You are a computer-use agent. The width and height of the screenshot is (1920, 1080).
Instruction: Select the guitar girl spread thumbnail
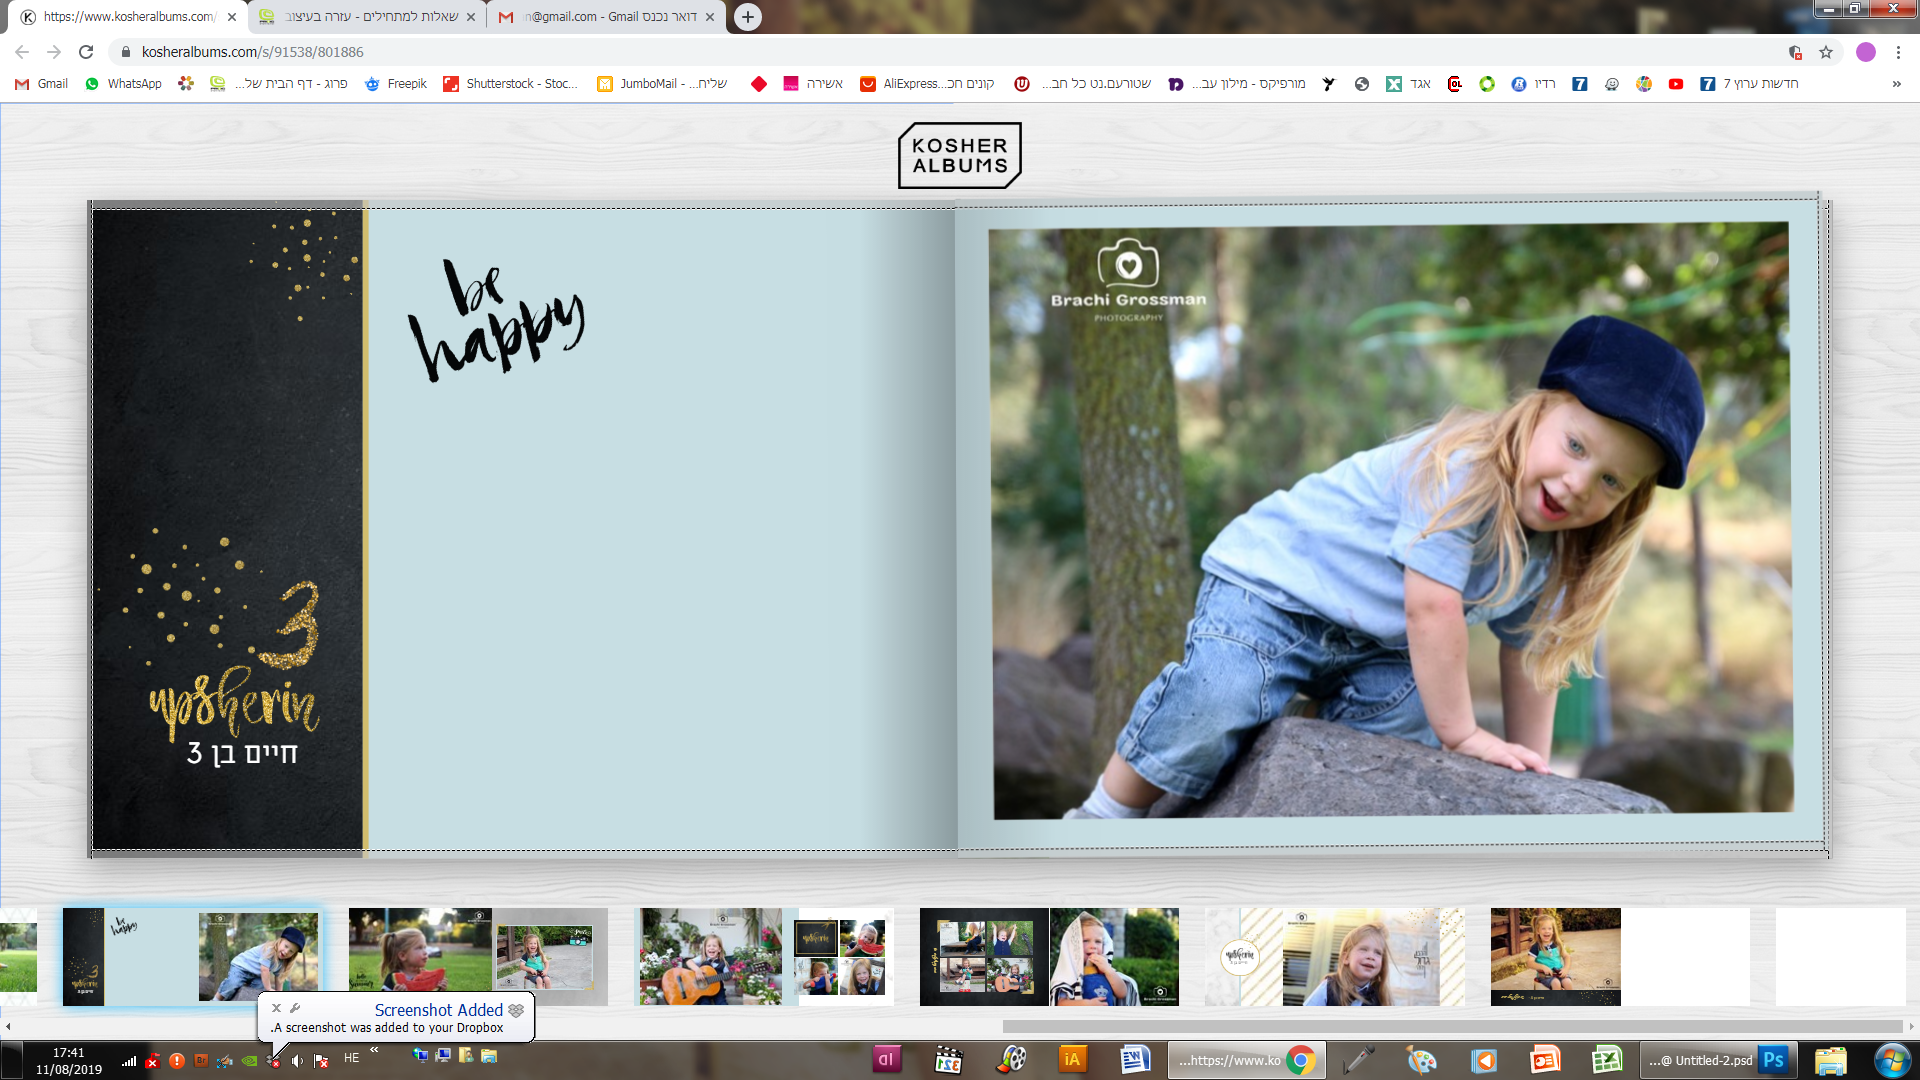[765, 956]
